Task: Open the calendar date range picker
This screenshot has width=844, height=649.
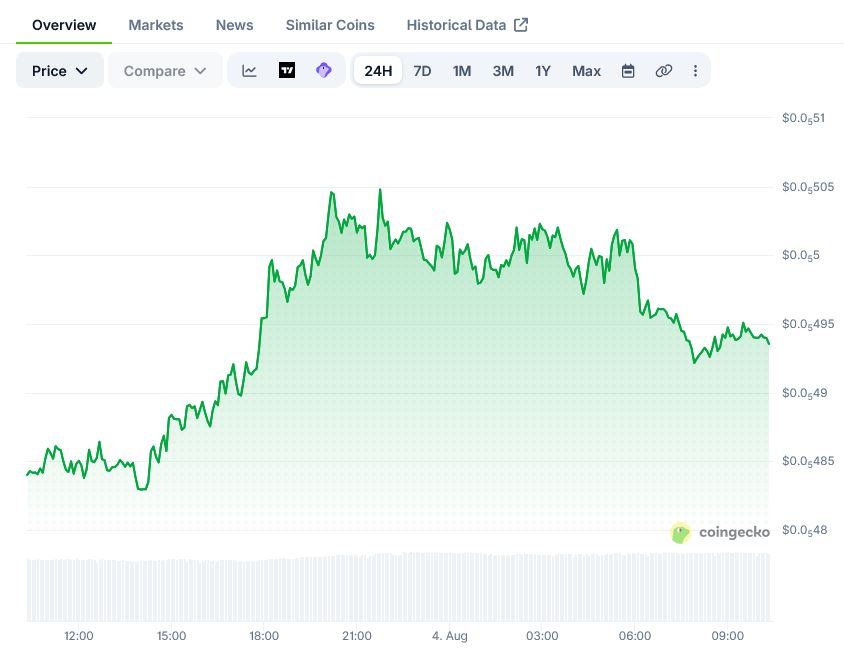Action: point(628,70)
